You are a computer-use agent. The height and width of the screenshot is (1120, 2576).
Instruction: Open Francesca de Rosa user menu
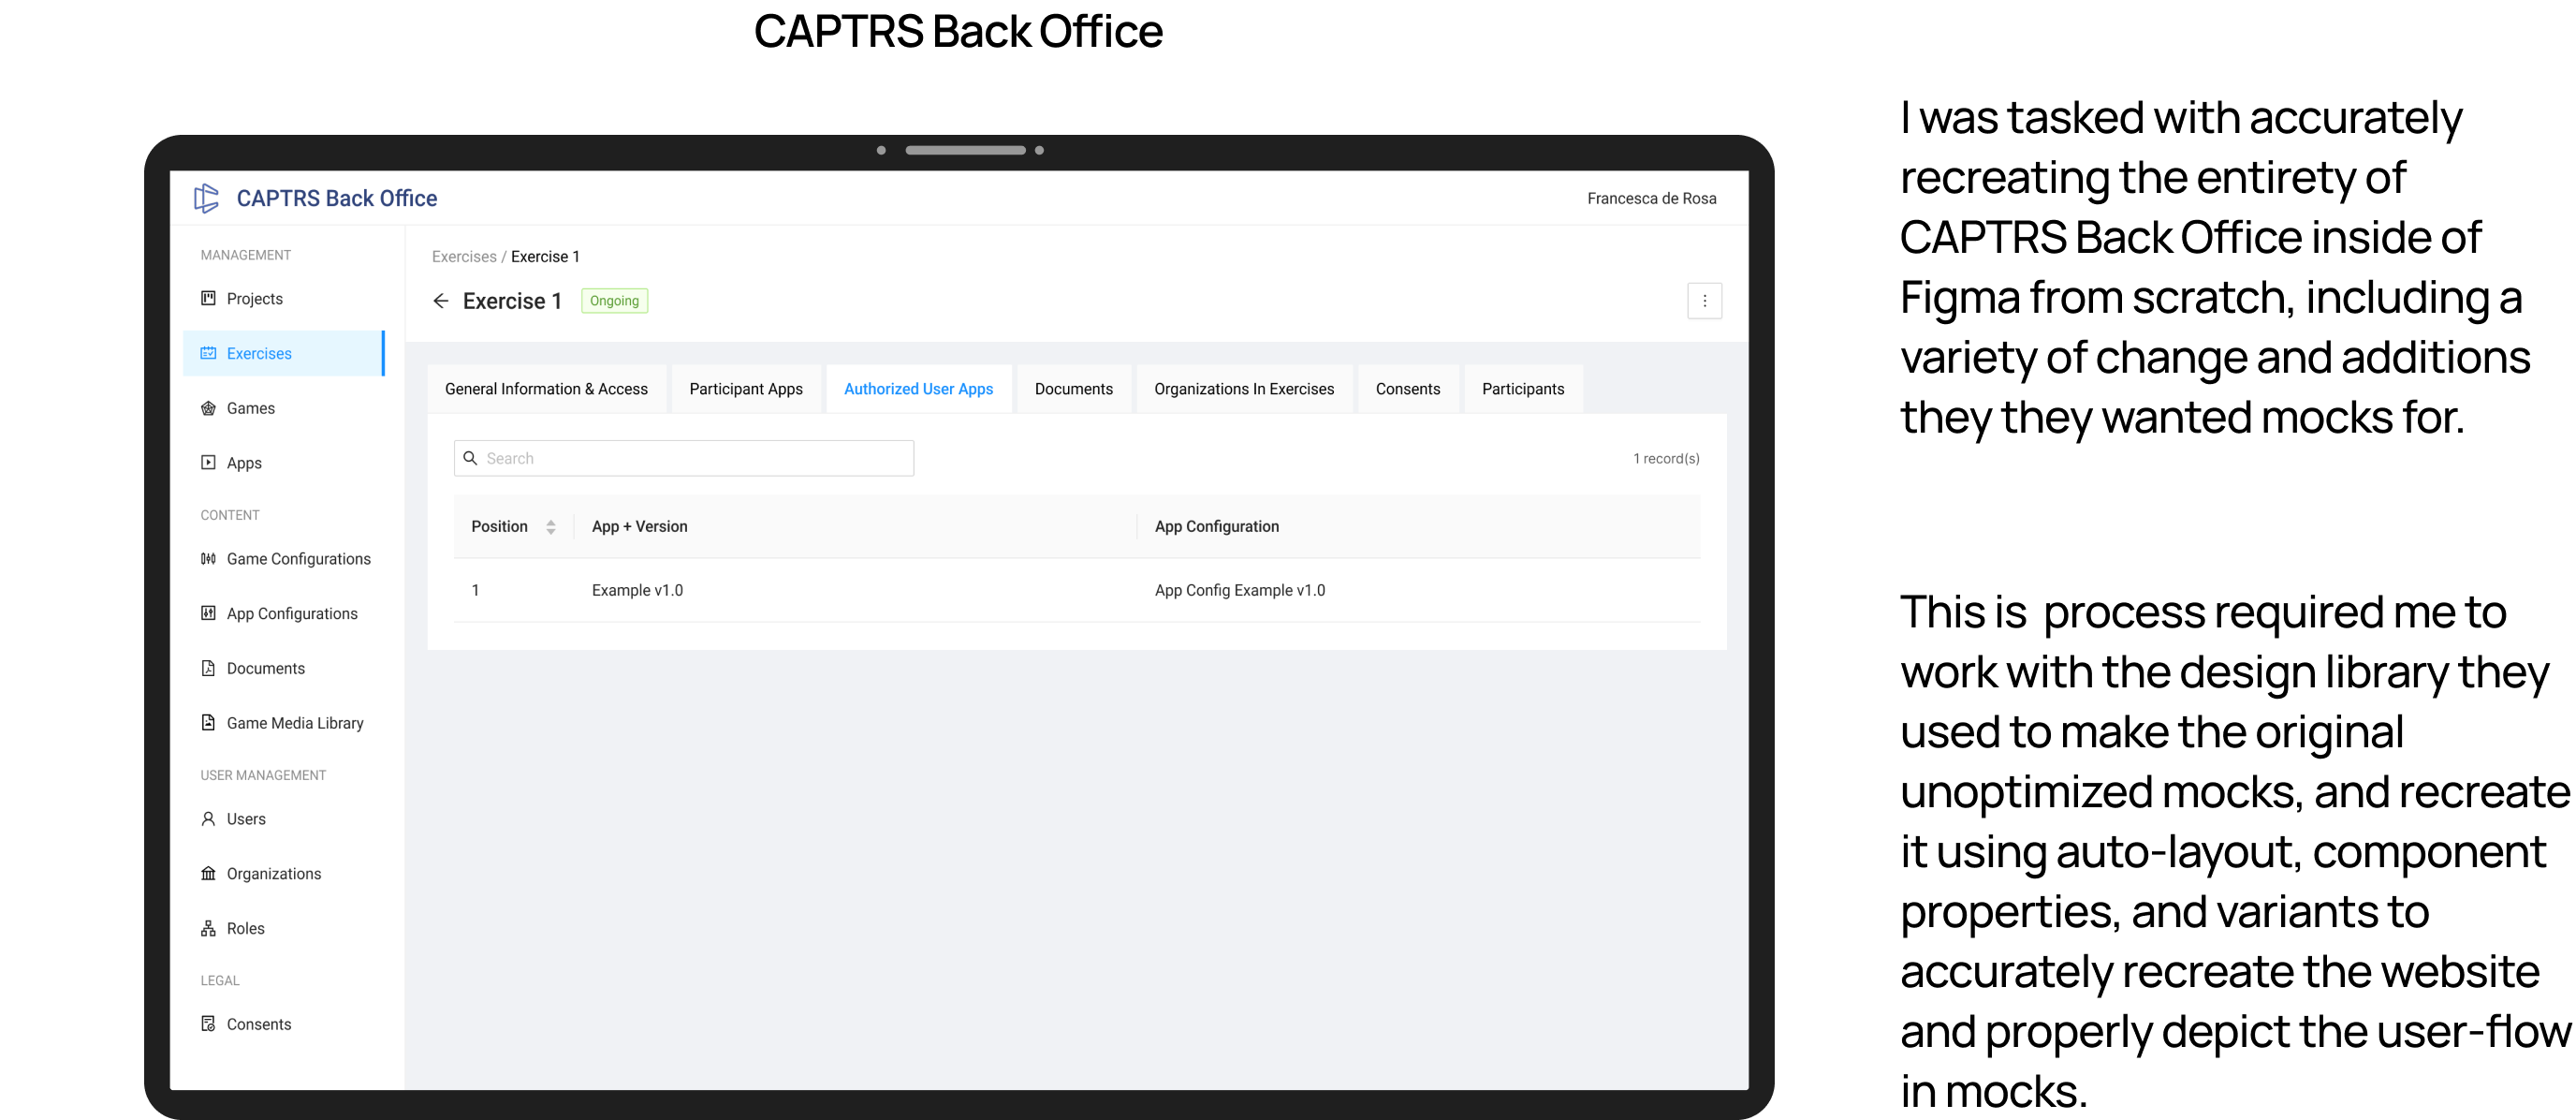(1651, 198)
